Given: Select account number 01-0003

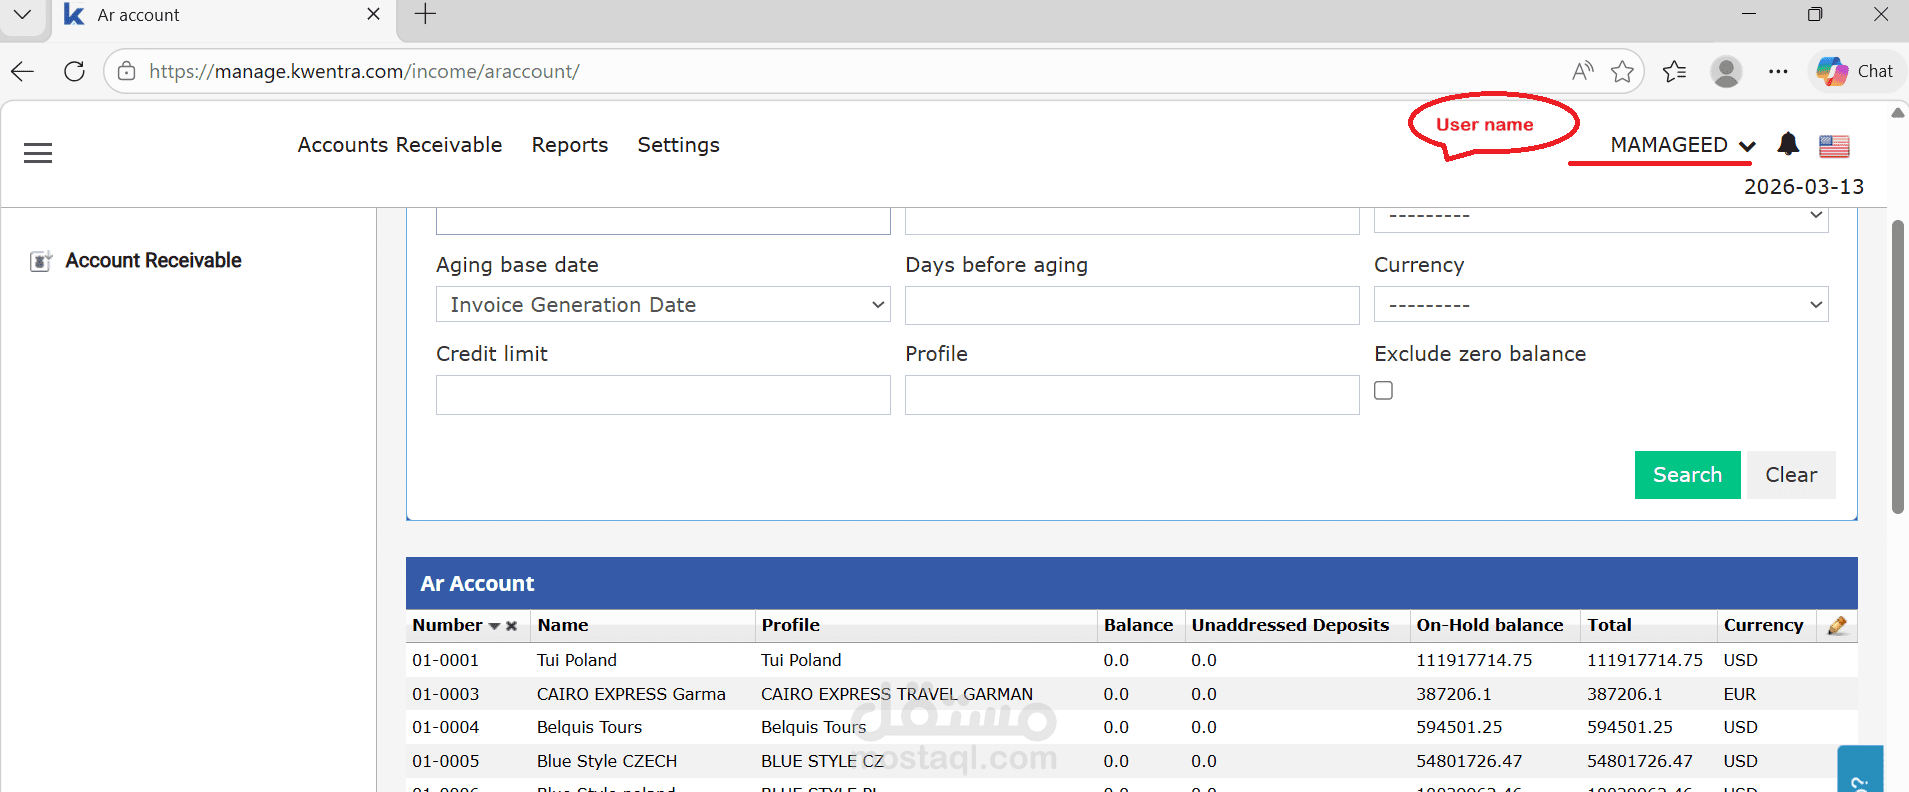Looking at the screenshot, I should point(445,694).
